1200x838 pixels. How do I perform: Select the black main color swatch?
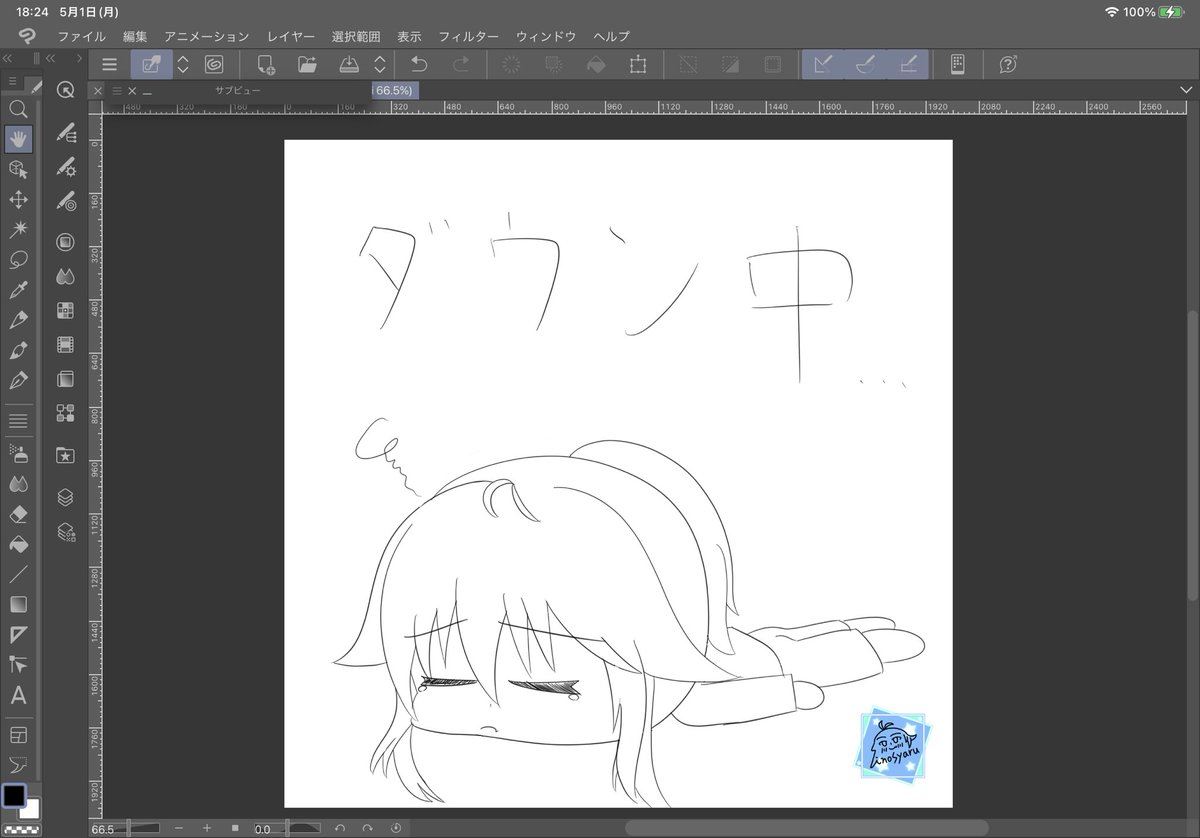coord(13,796)
